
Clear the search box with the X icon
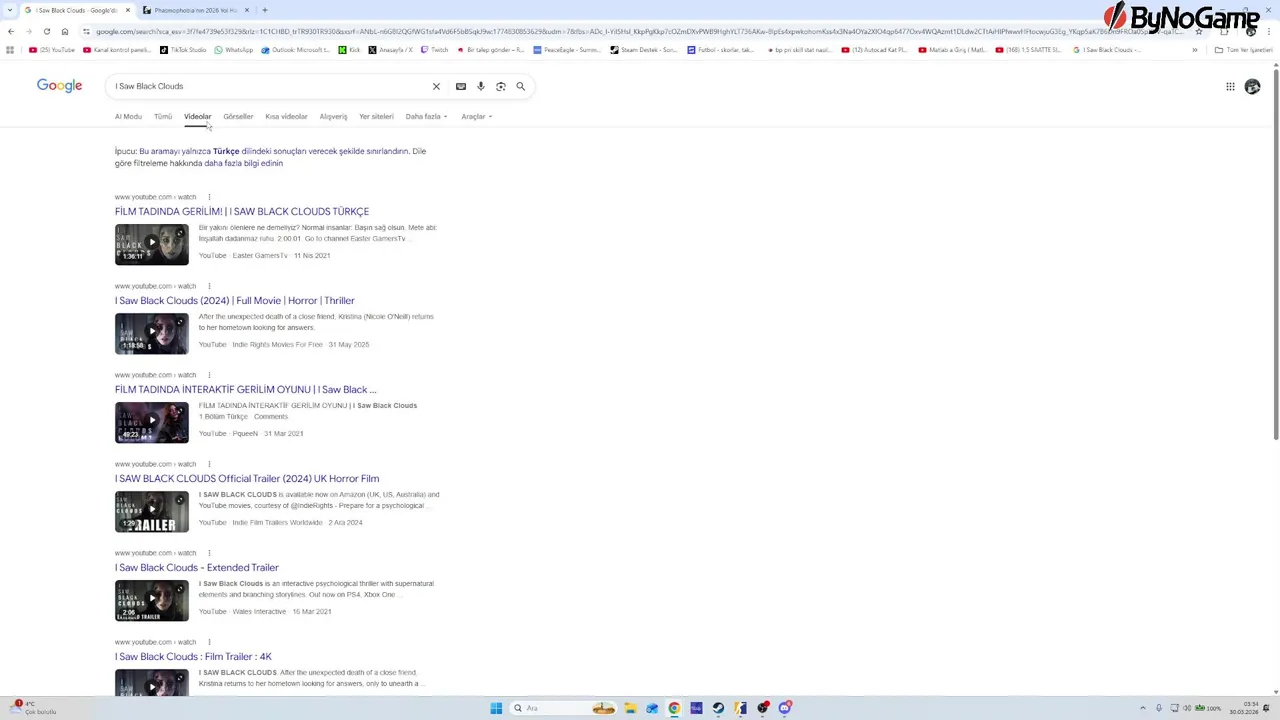pos(436,86)
